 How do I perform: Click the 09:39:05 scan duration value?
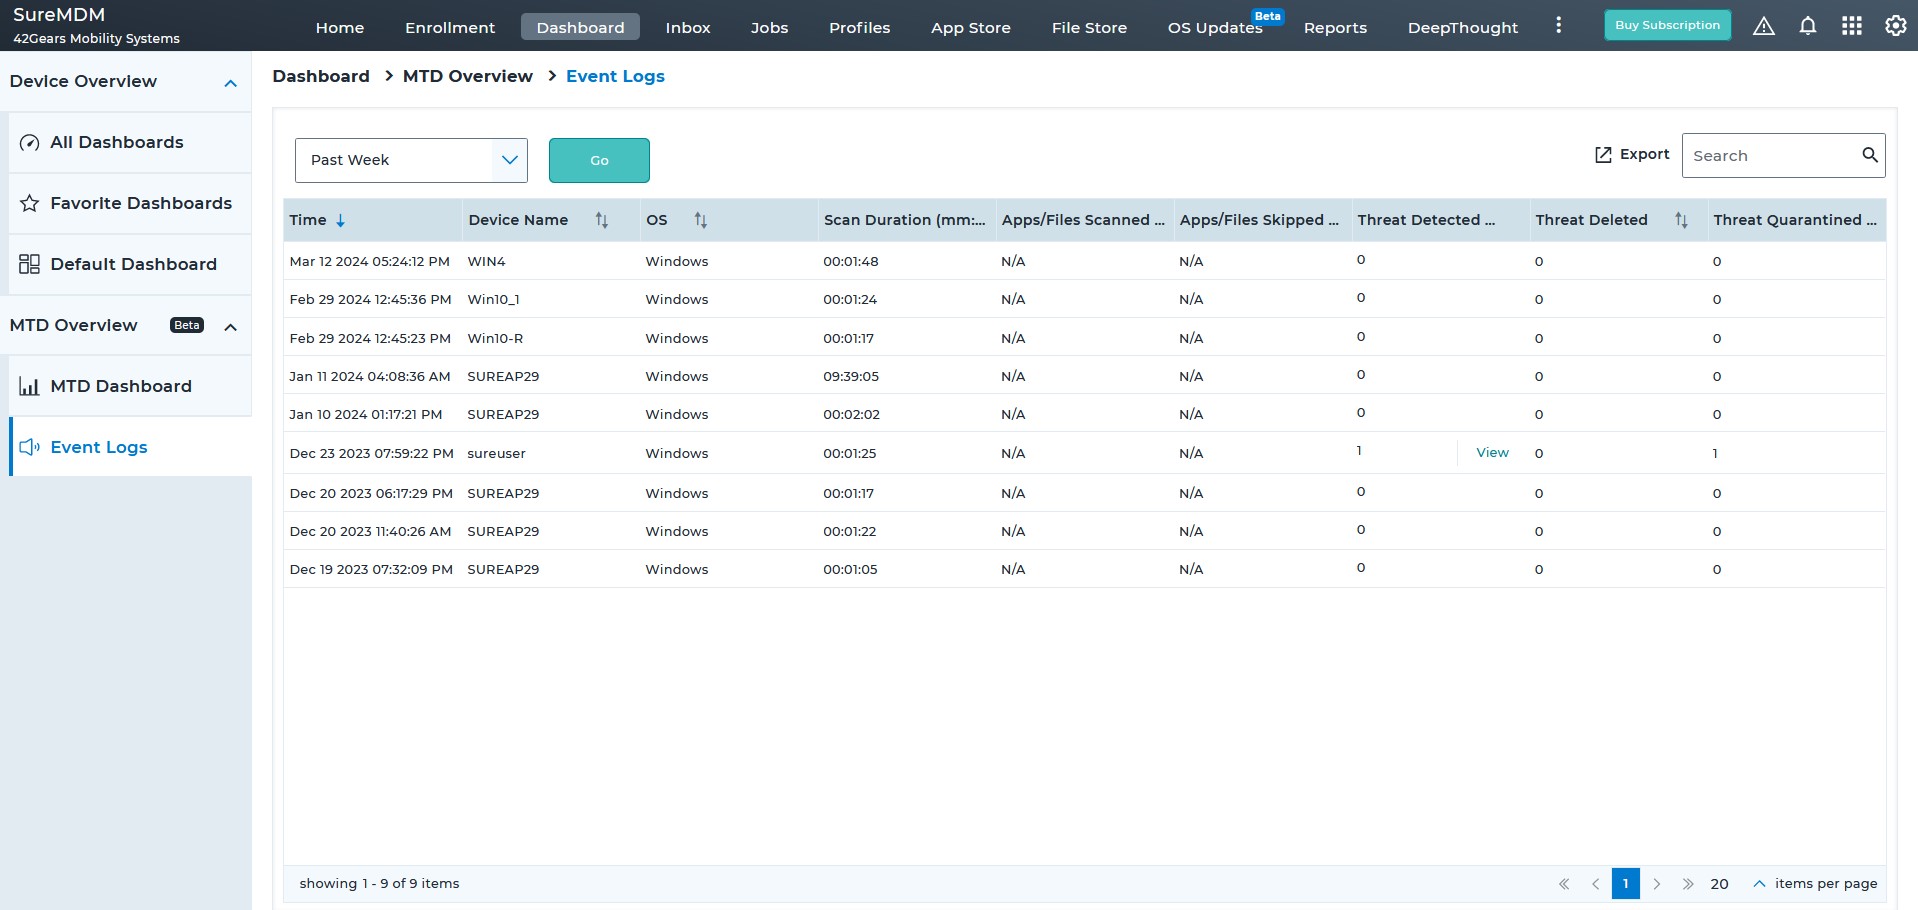click(851, 376)
